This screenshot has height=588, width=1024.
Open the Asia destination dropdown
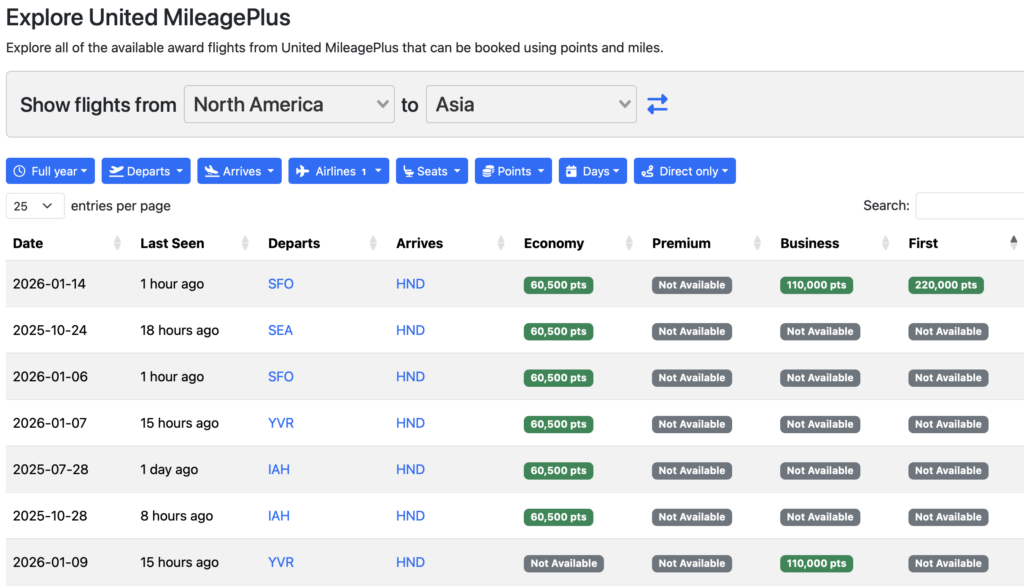(531, 104)
